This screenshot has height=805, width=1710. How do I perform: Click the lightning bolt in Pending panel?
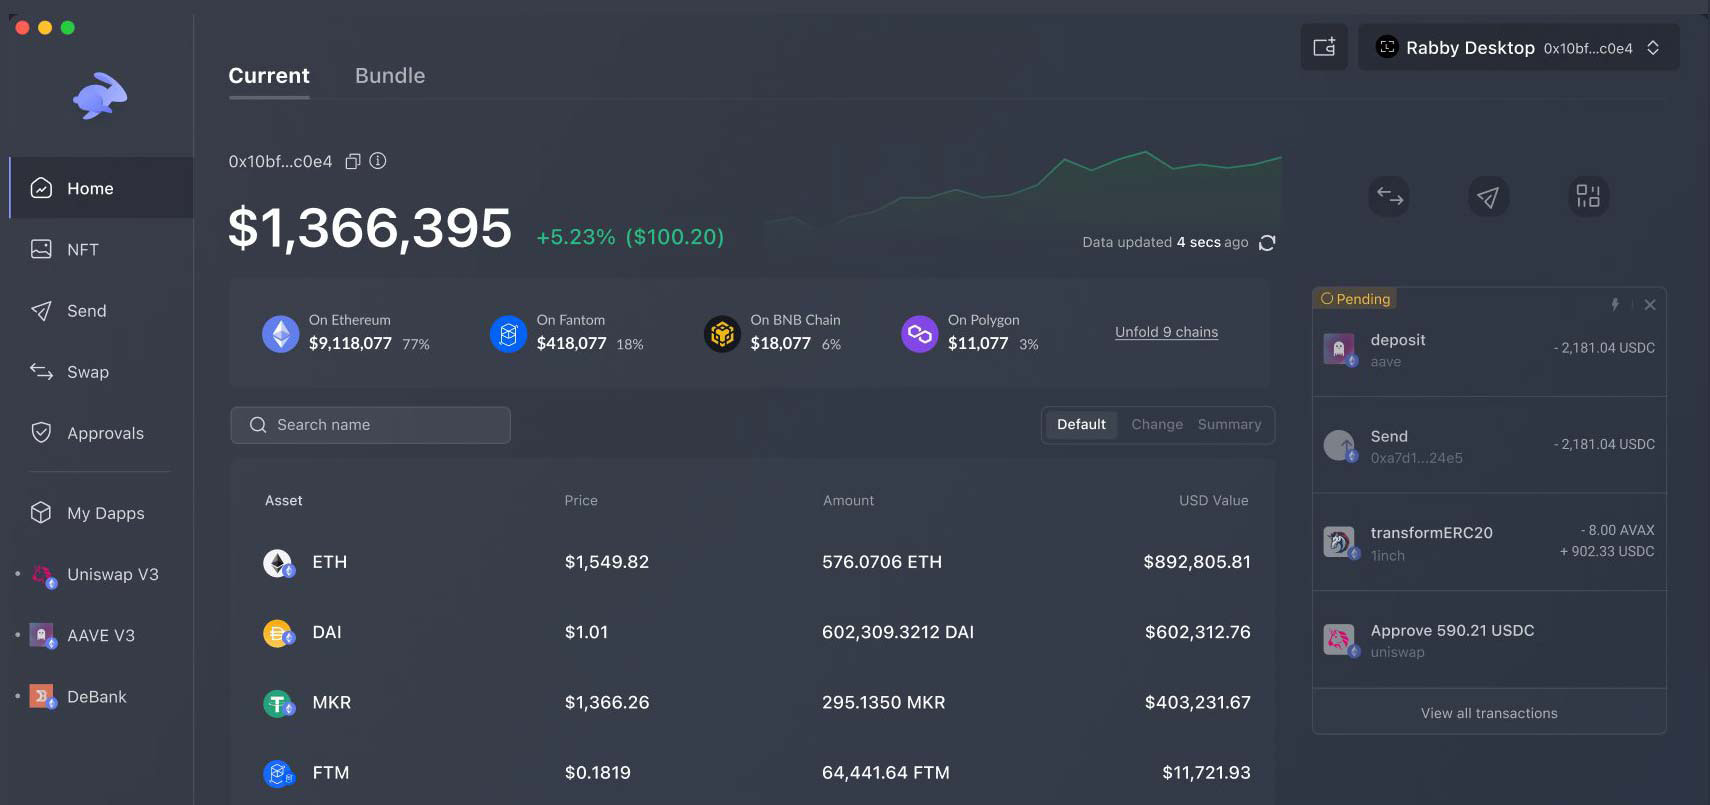[x=1614, y=304]
